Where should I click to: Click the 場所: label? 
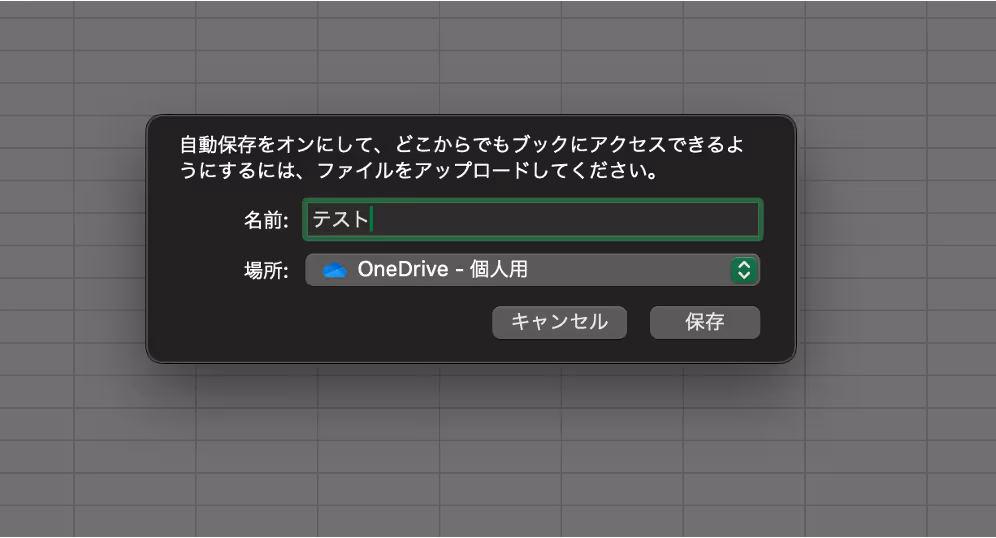click(x=266, y=271)
